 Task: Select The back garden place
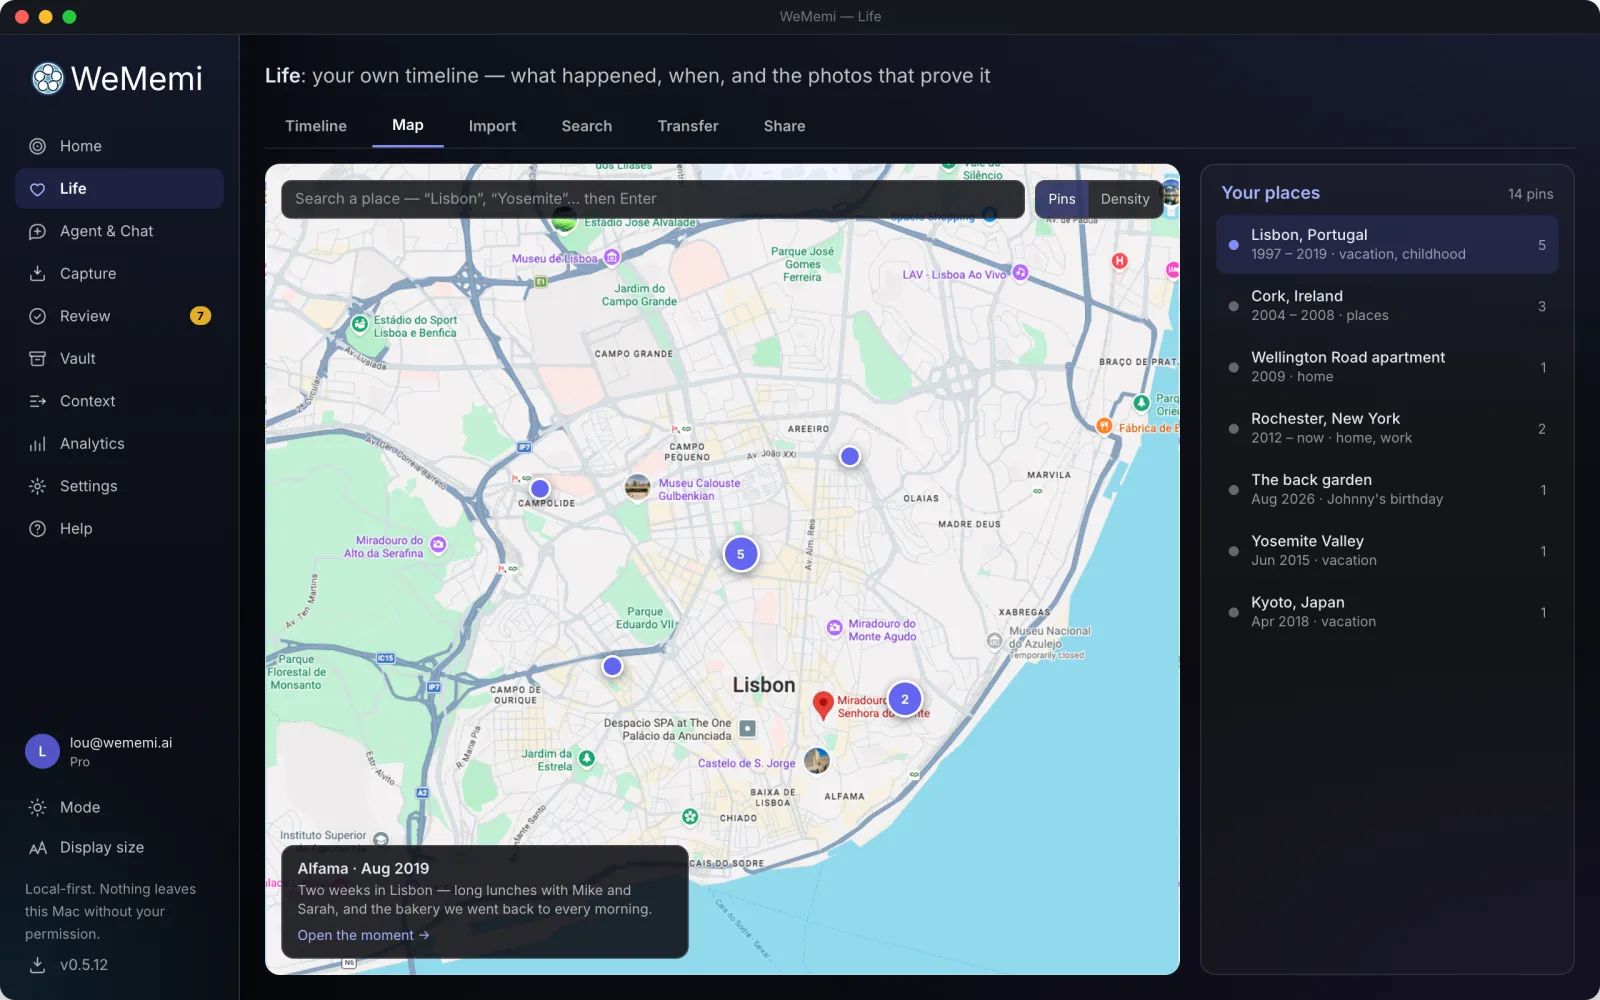tap(1387, 489)
